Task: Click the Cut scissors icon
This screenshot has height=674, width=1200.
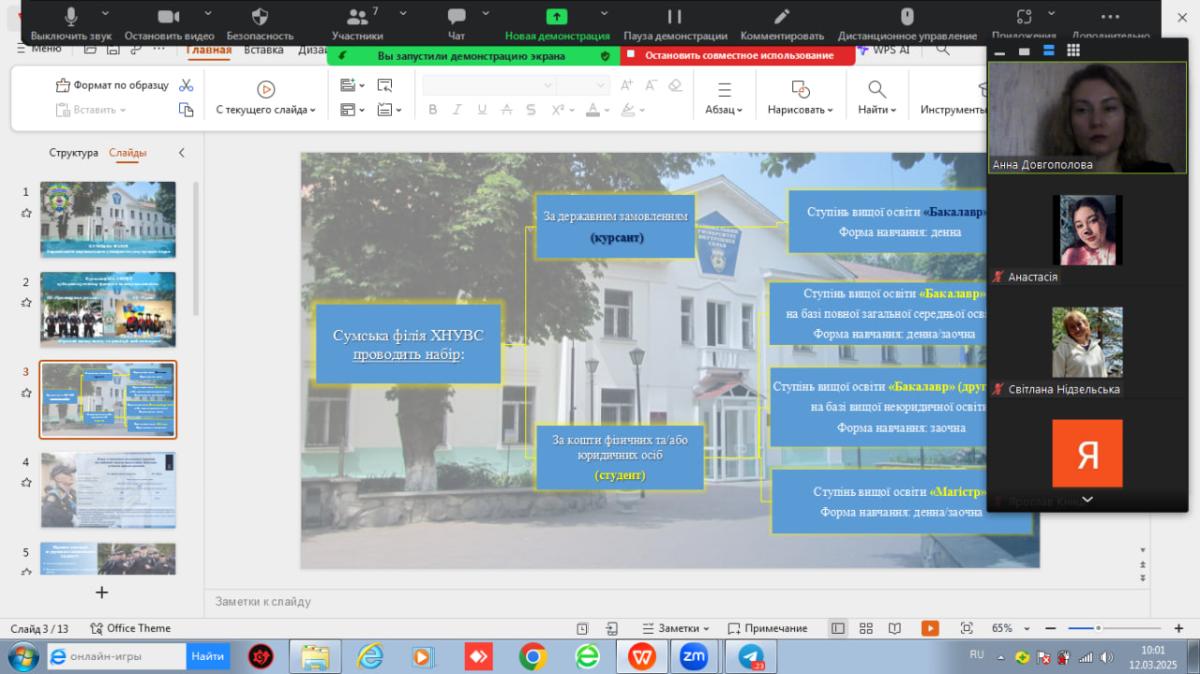Action: click(x=186, y=85)
